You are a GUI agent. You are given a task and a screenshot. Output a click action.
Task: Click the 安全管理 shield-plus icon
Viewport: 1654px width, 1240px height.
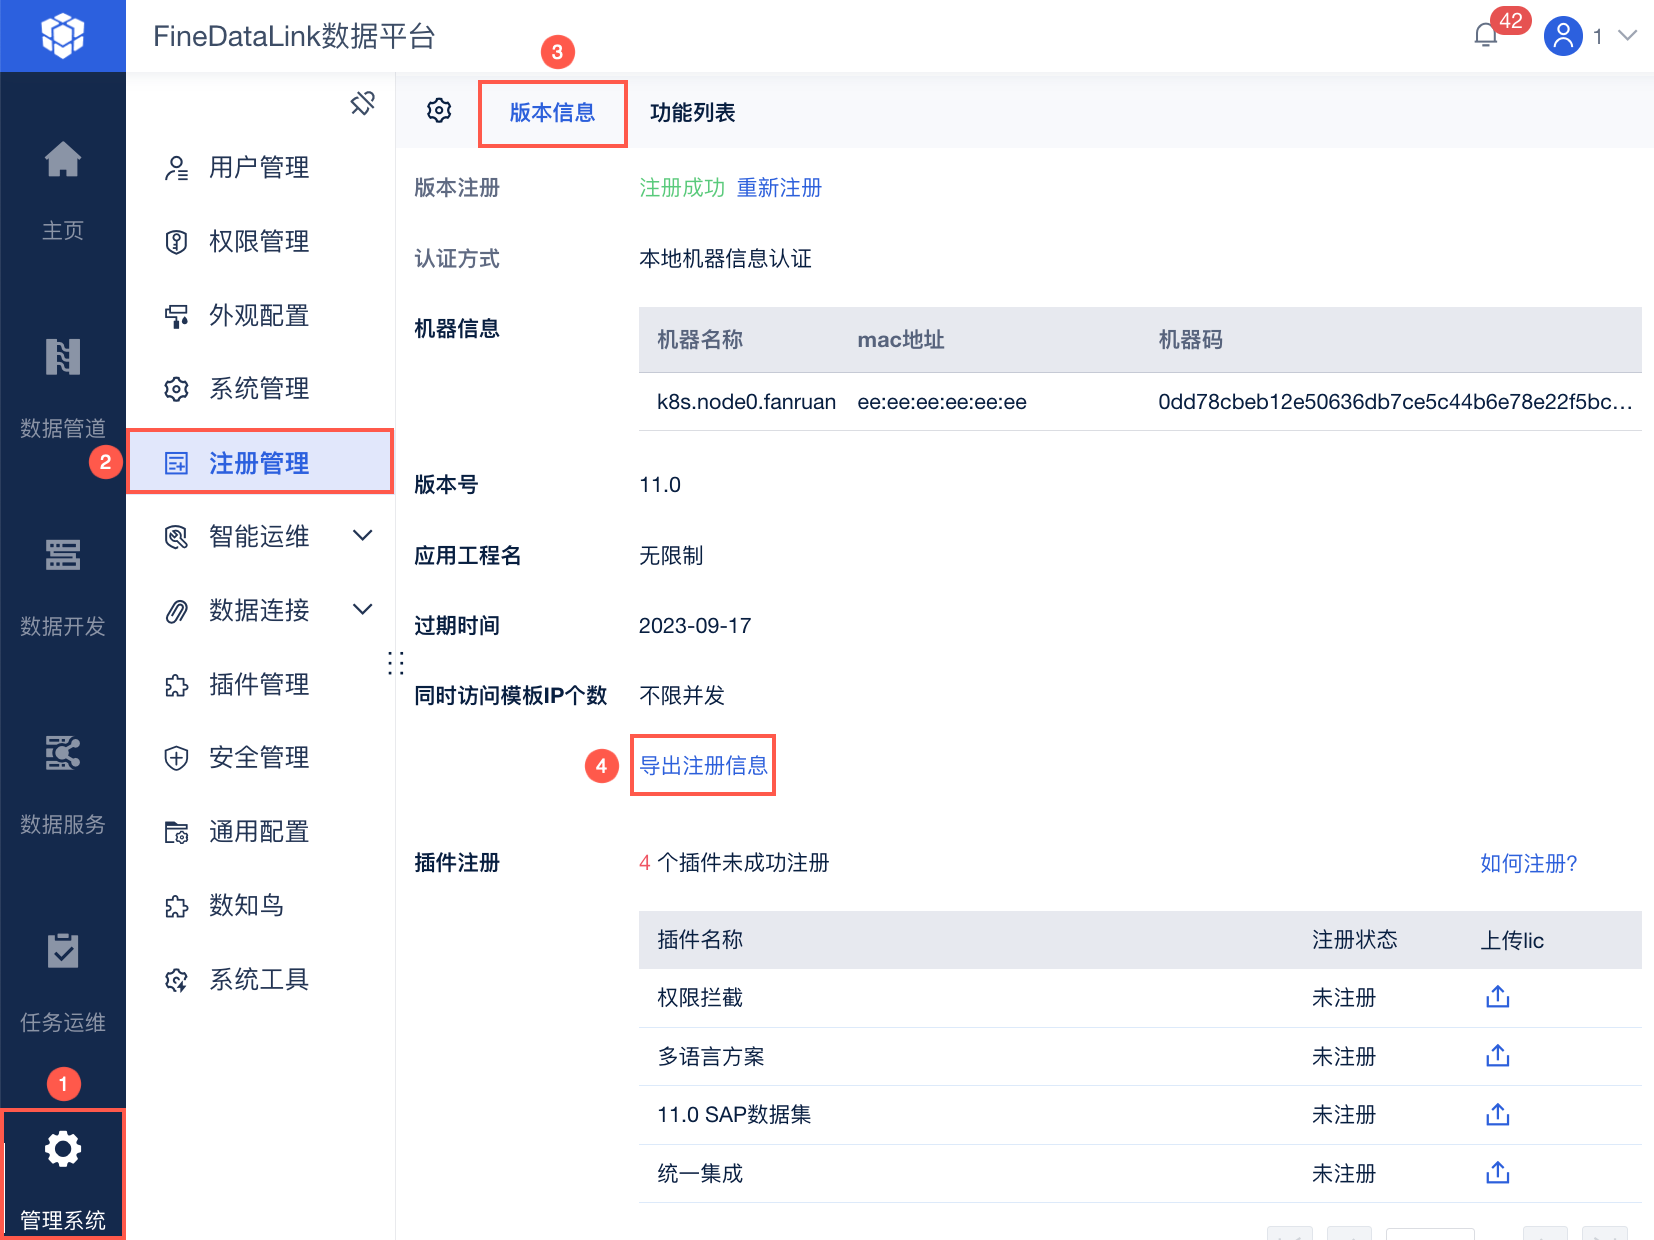coord(176,758)
